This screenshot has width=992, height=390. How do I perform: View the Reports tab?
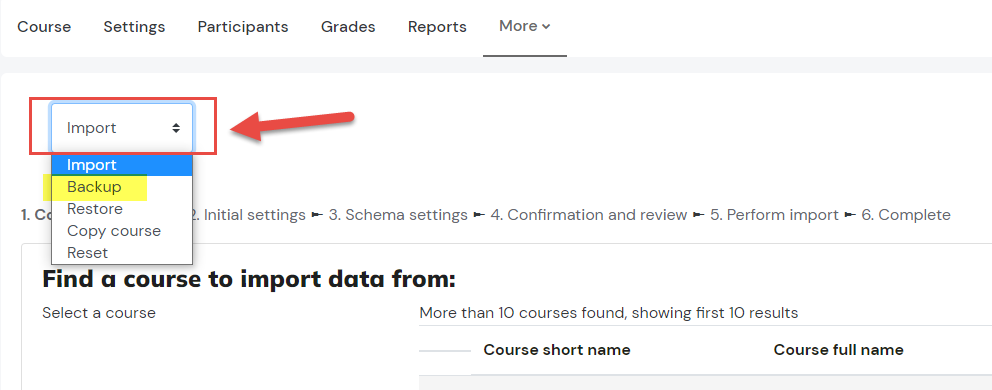pos(437,27)
